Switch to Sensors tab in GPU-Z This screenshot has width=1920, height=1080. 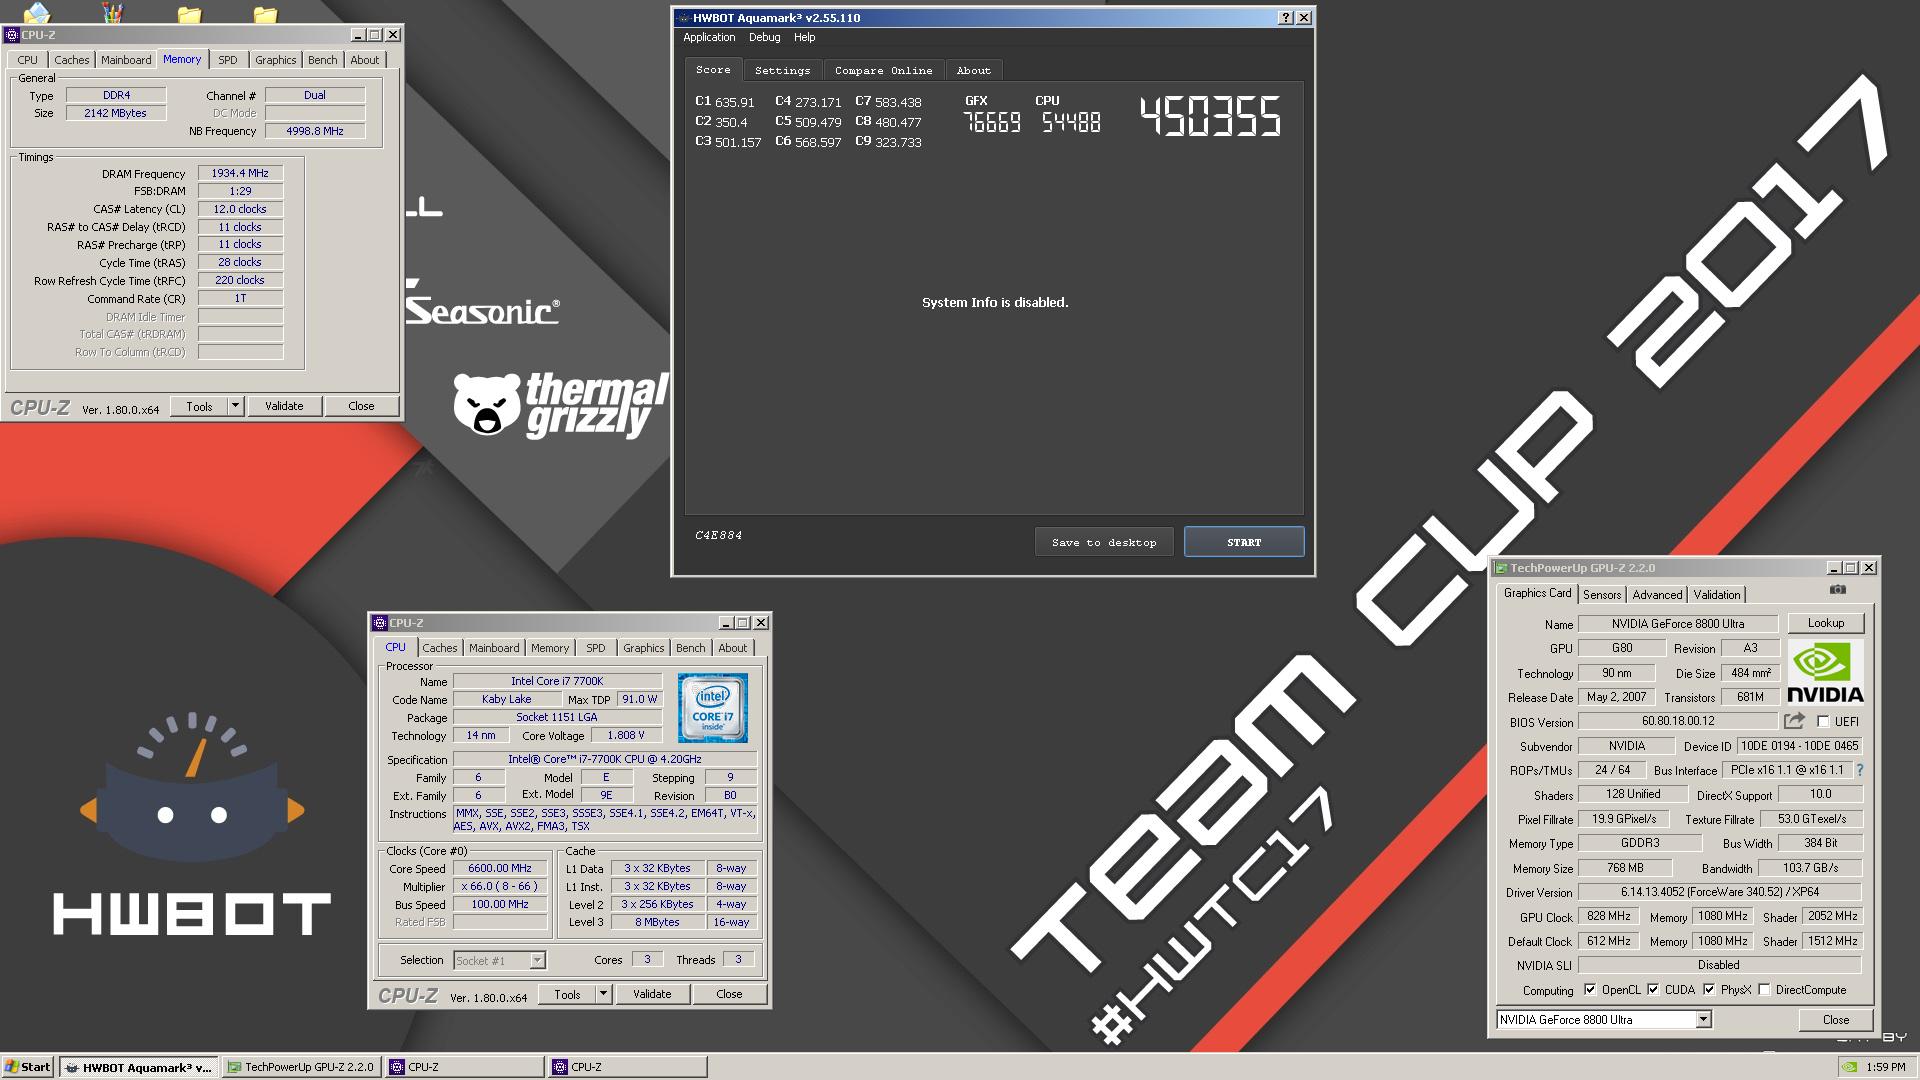click(x=1602, y=594)
